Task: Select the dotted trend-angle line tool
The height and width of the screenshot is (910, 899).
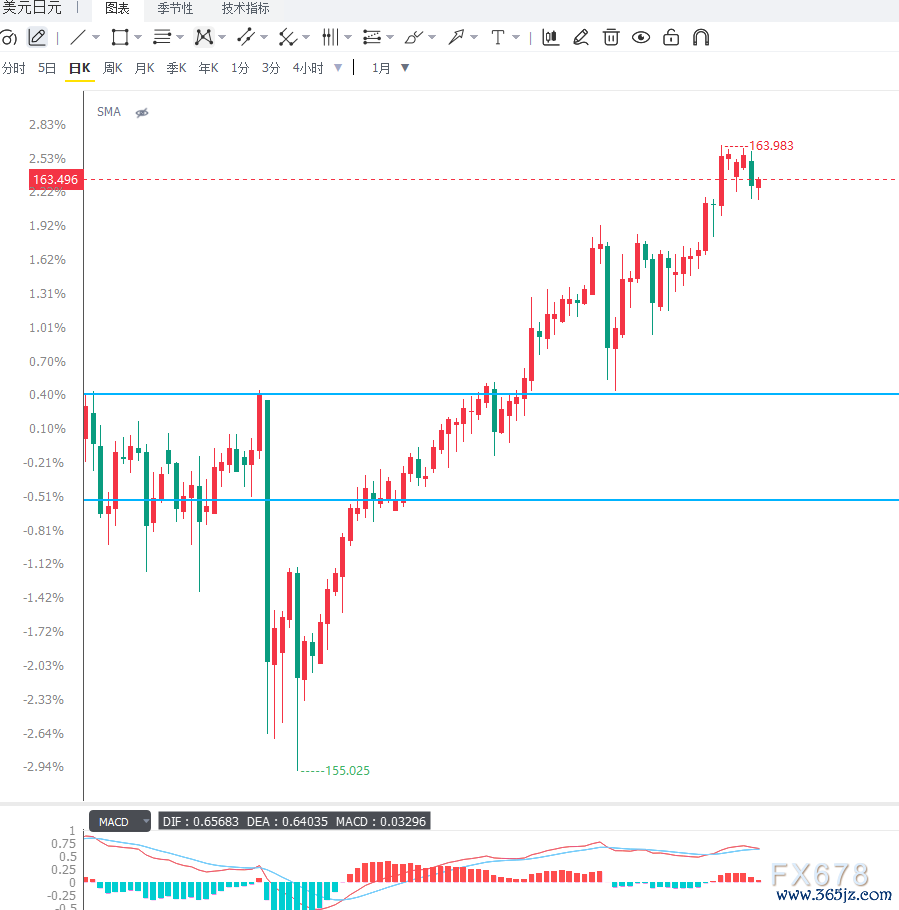Action: coord(246,38)
